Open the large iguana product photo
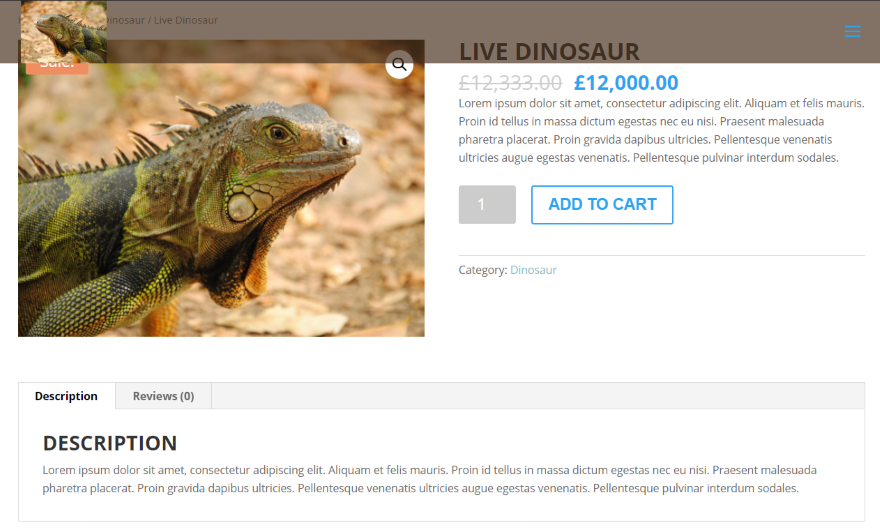 (221, 200)
